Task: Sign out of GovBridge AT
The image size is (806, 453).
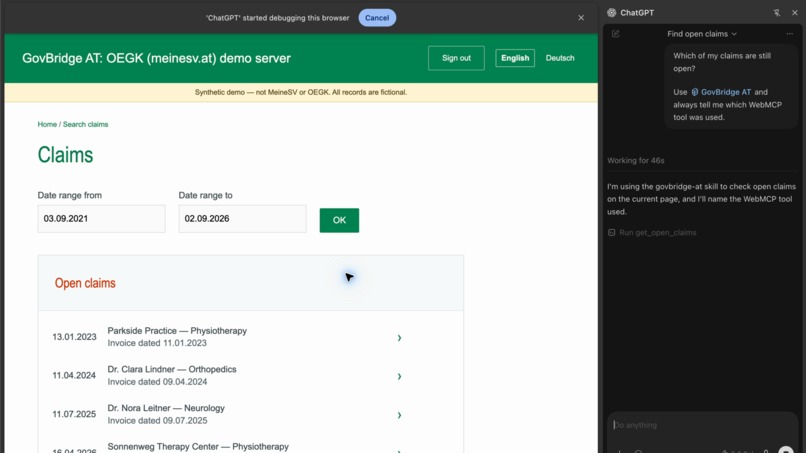Action: tap(456, 58)
